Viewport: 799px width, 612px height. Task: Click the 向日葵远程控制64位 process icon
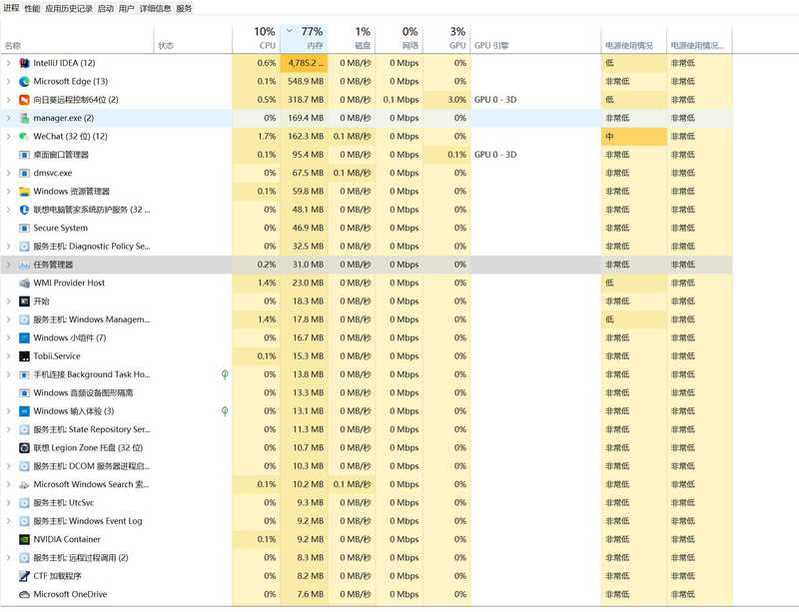24,100
